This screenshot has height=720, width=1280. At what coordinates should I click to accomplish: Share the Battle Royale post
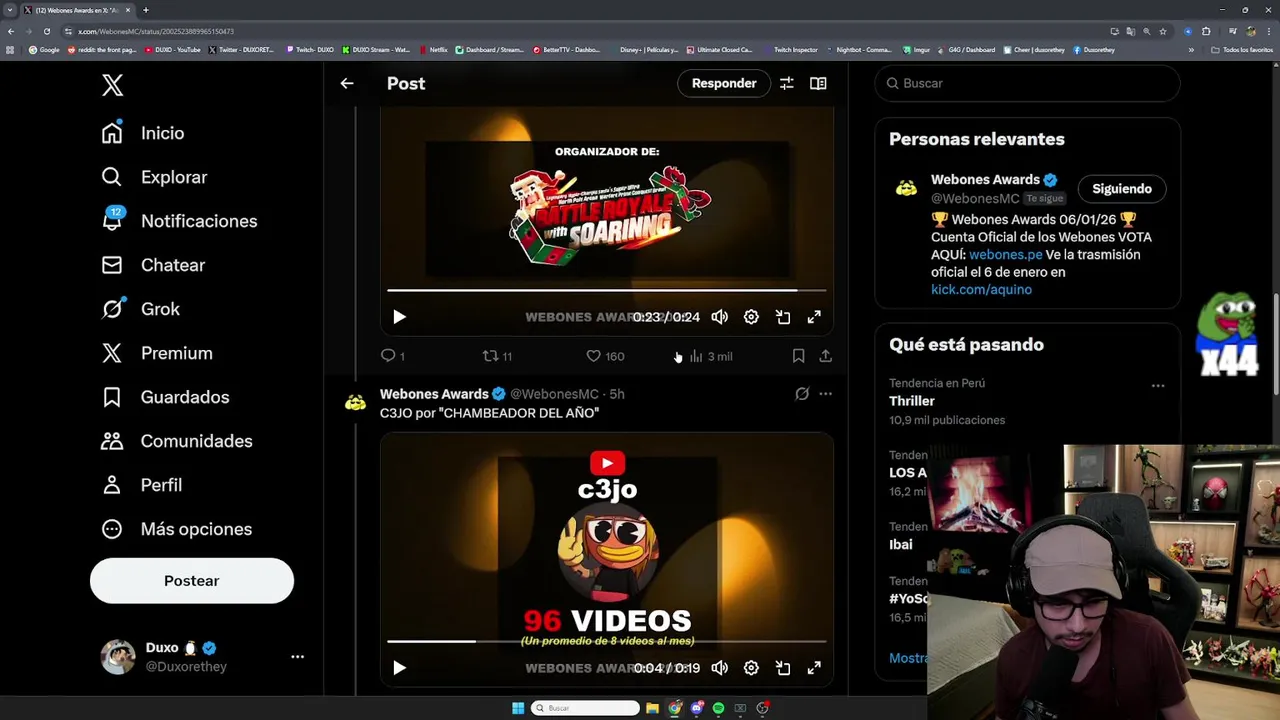click(825, 356)
